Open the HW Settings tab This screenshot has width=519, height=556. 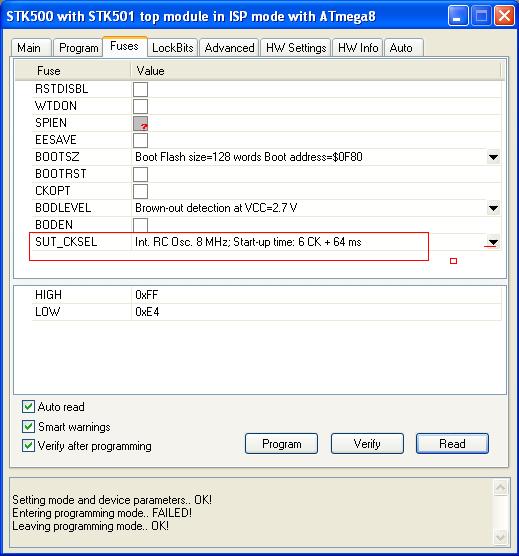296,48
